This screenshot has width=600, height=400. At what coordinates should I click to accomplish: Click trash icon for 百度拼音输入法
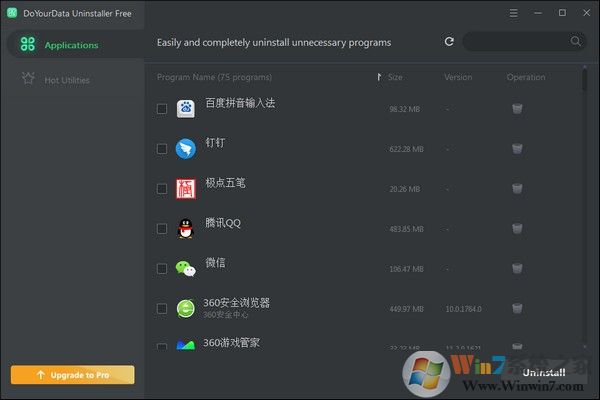[x=517, y=109]
